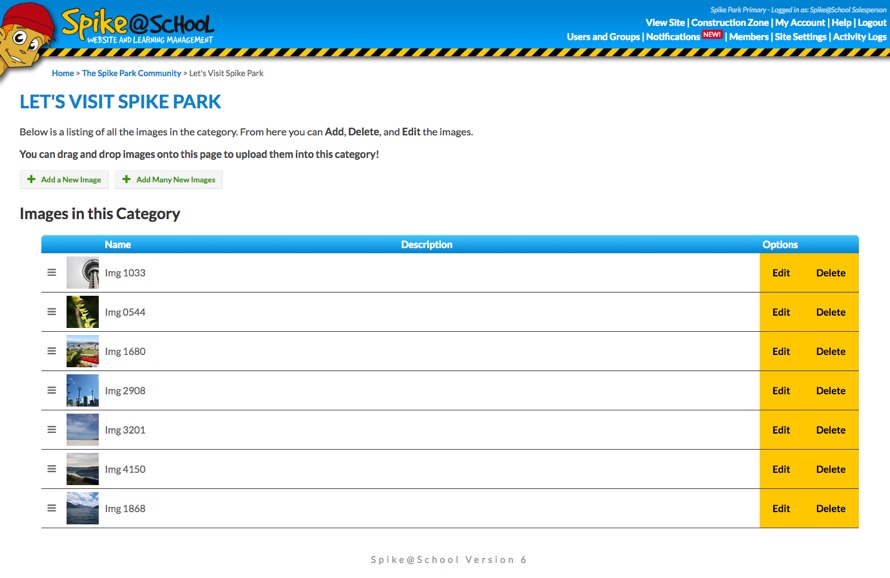Open the Img 1680 thumbnail
Screen dimensions: 890x578
coord(82,351)
